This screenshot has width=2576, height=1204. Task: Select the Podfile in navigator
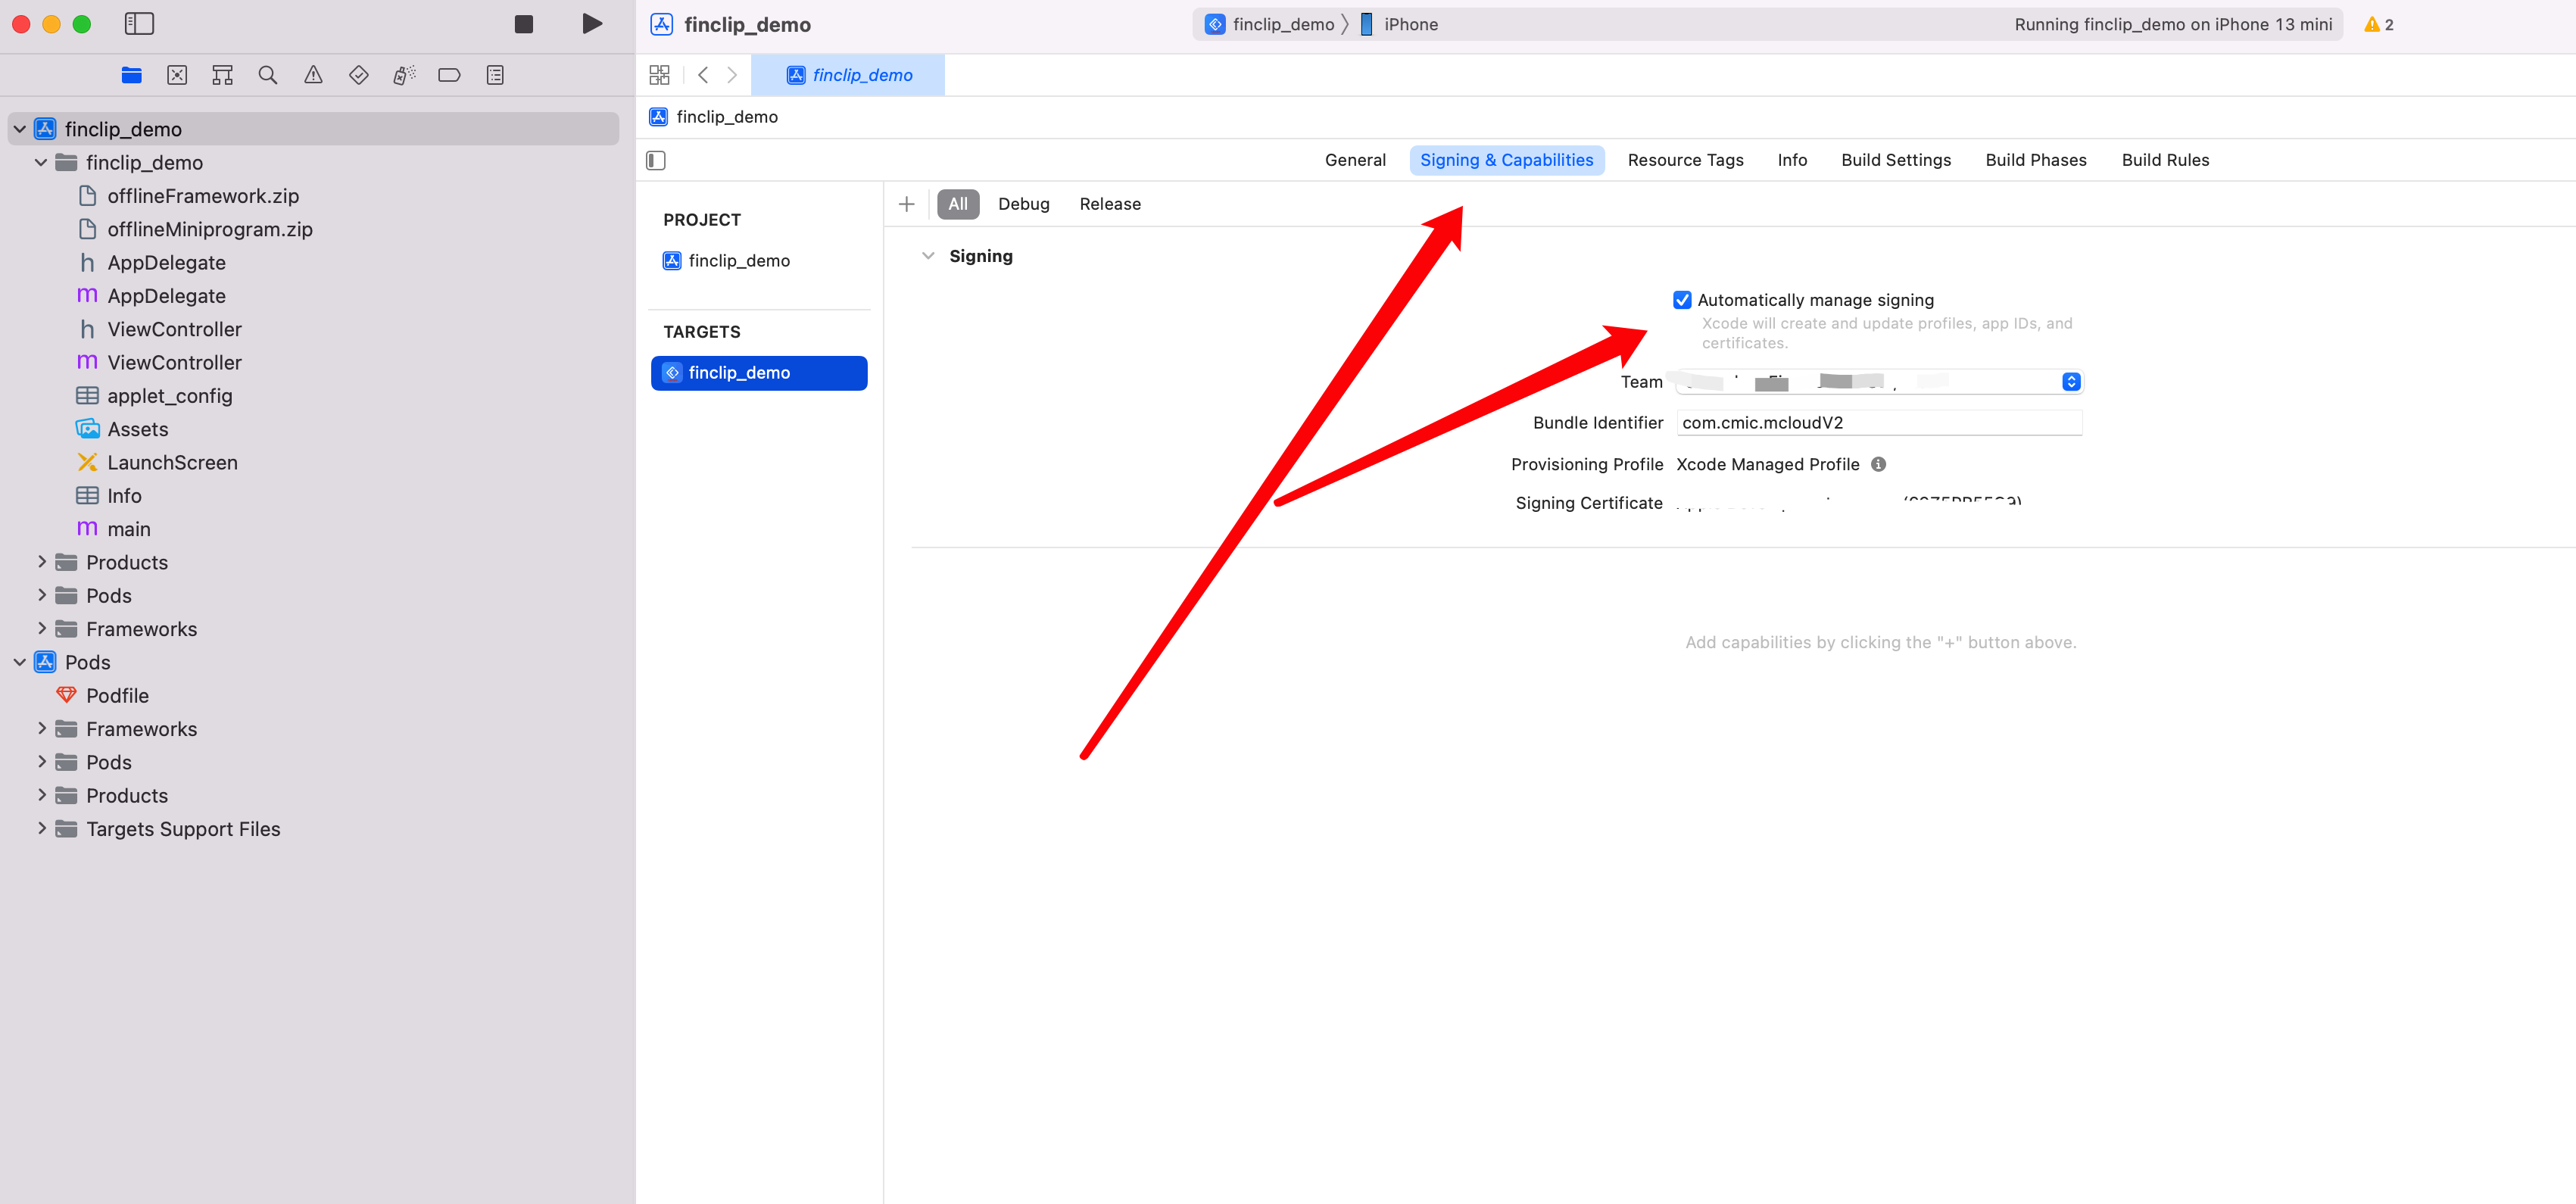pyautogui.click(x=117, y=695)
